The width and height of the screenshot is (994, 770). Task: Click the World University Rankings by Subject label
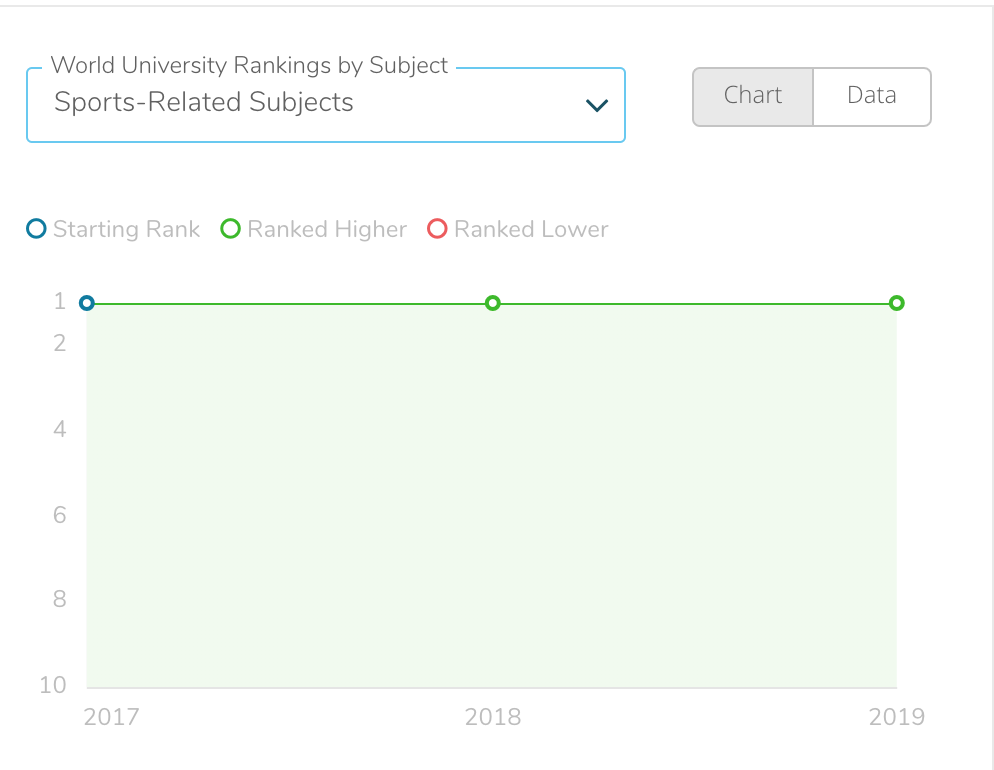249,65
